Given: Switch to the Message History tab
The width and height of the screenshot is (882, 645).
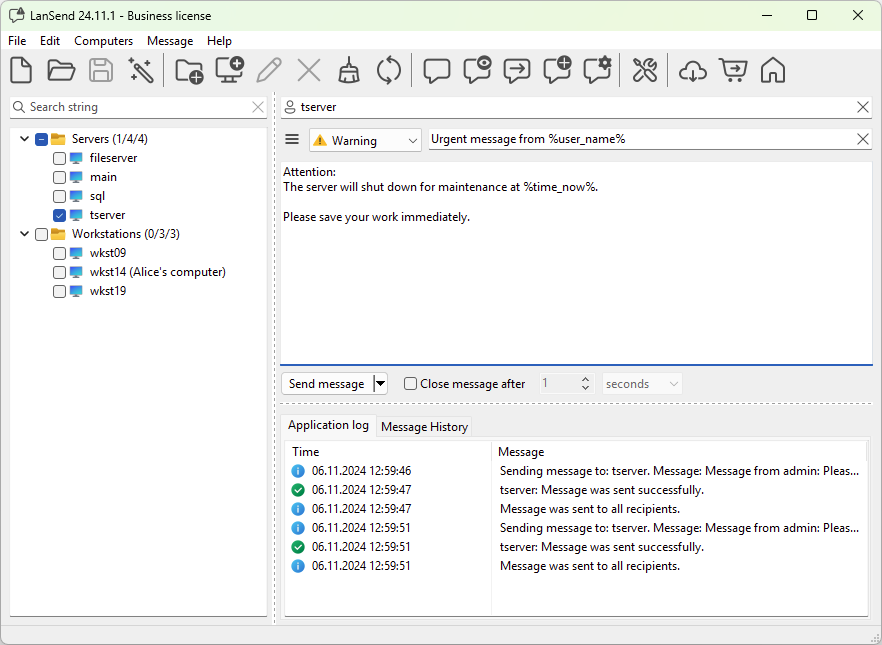Looking at the screenshot, I should point(424,427).
